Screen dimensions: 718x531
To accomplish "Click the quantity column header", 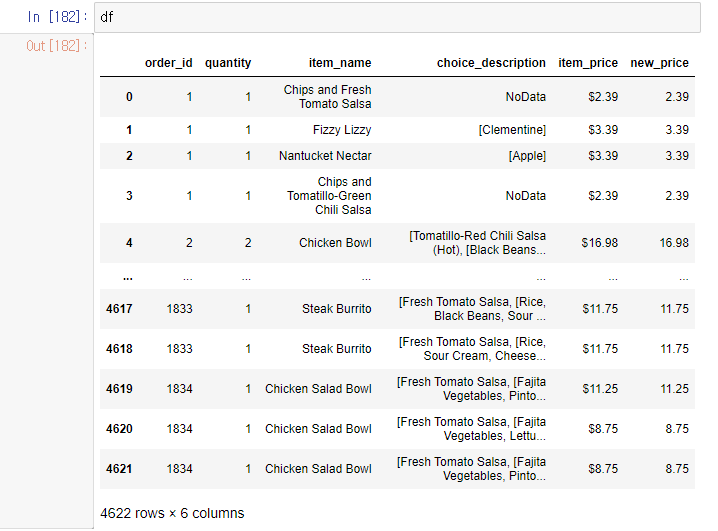I will point(228,63).
